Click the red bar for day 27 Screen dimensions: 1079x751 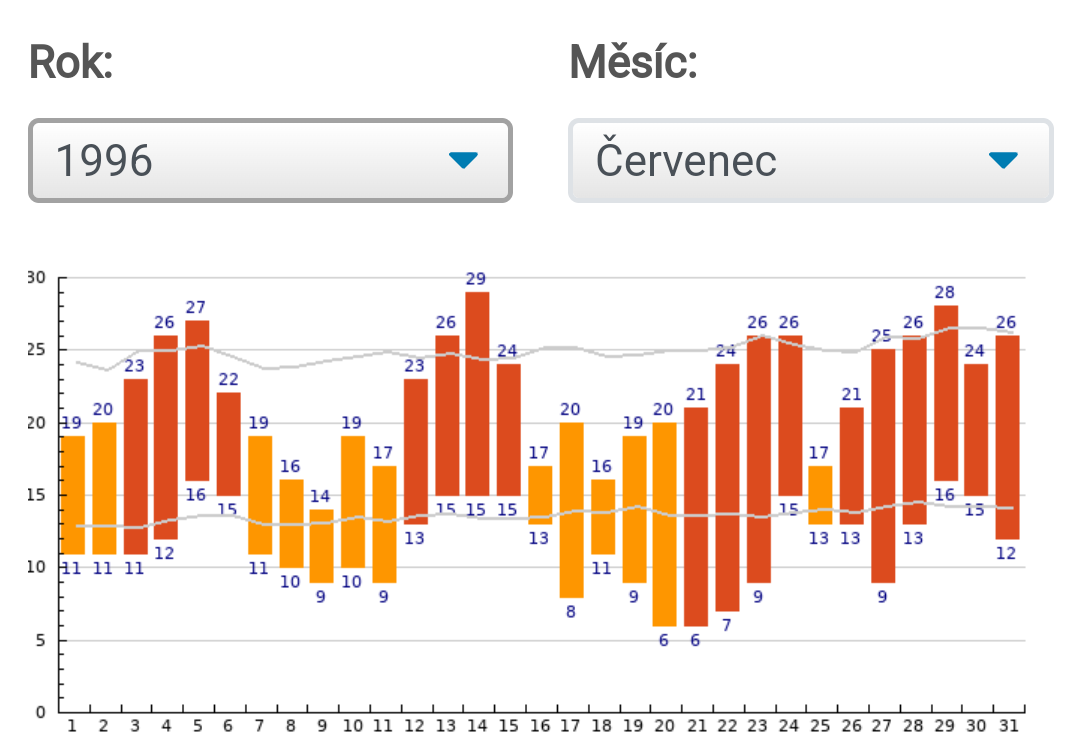coord(882,465)
